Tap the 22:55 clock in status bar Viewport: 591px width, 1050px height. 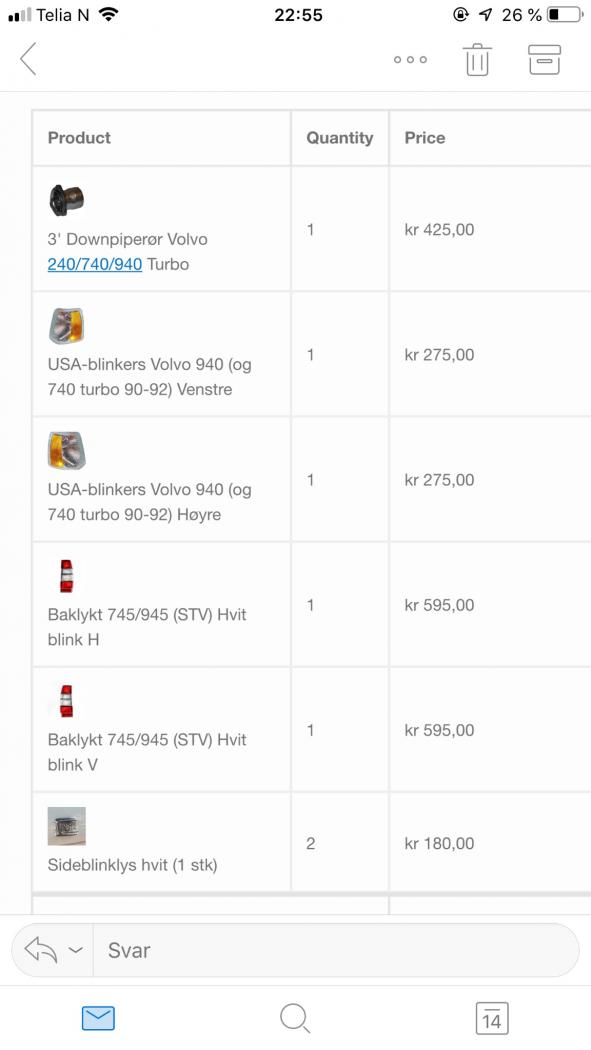299,15
